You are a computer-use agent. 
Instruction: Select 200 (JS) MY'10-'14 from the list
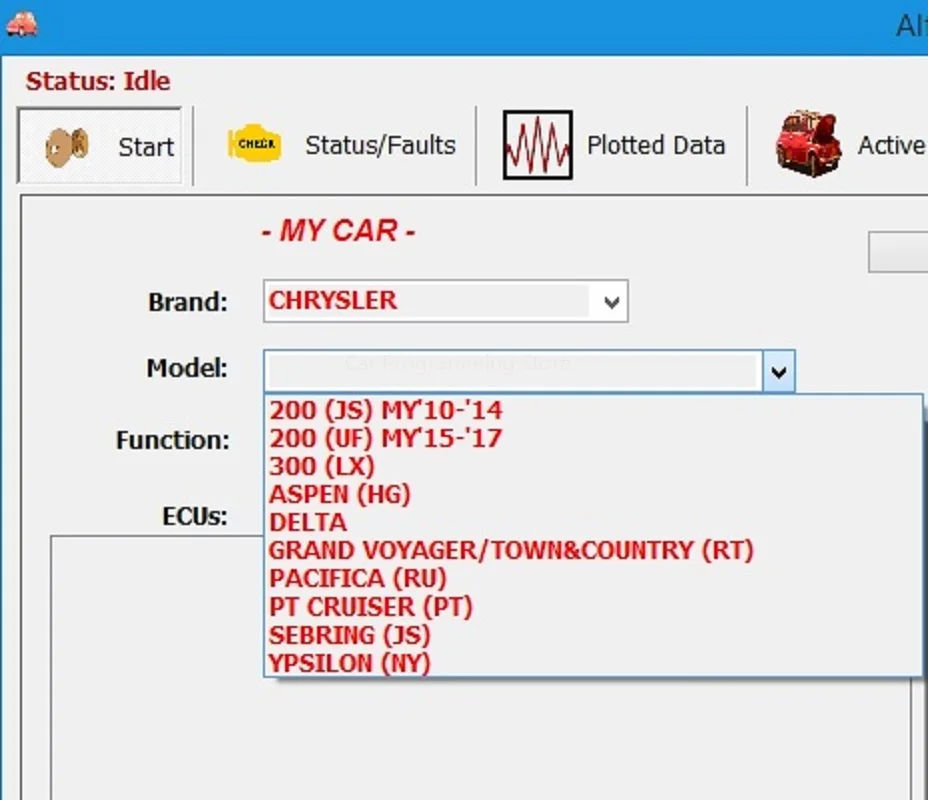pos(386,410)
